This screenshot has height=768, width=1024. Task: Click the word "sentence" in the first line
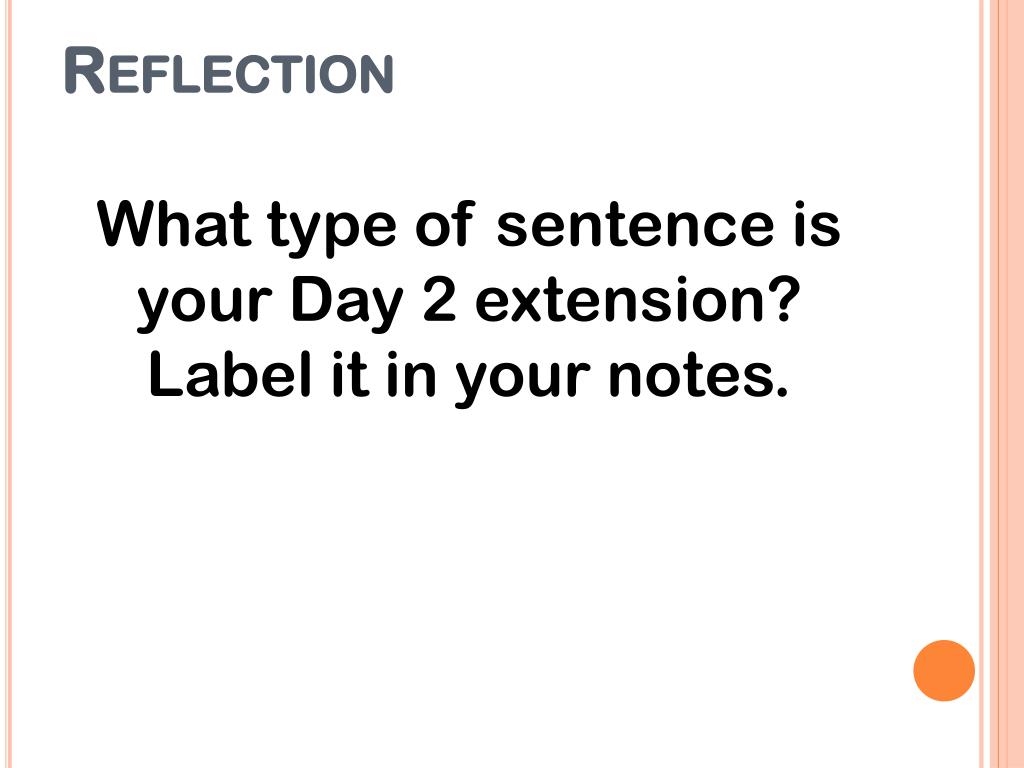click(635, 225)
